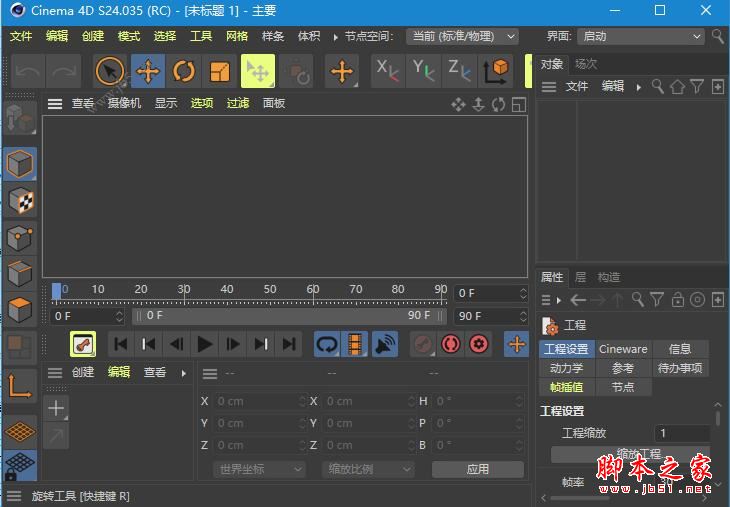
Task: Click the 应用 apply button
Action: click(477, 469)
